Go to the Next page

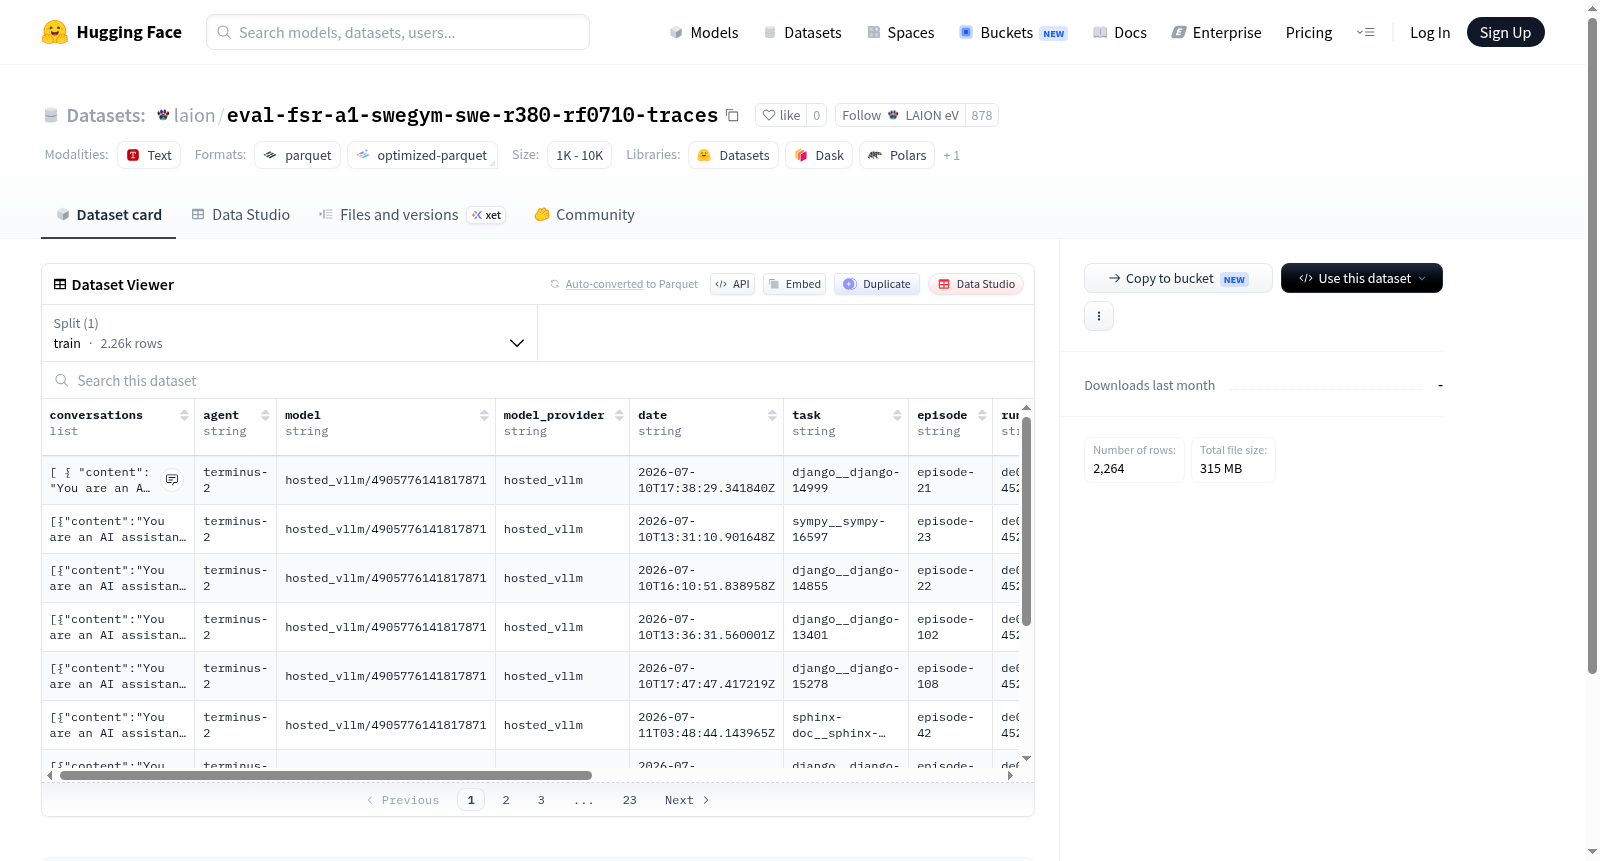point(687,800)
